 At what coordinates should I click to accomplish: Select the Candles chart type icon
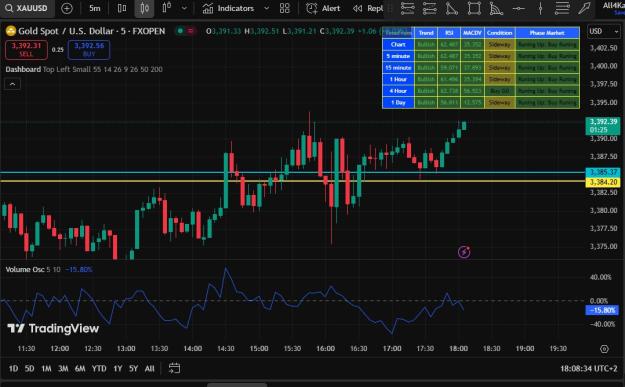coord(144,8)
